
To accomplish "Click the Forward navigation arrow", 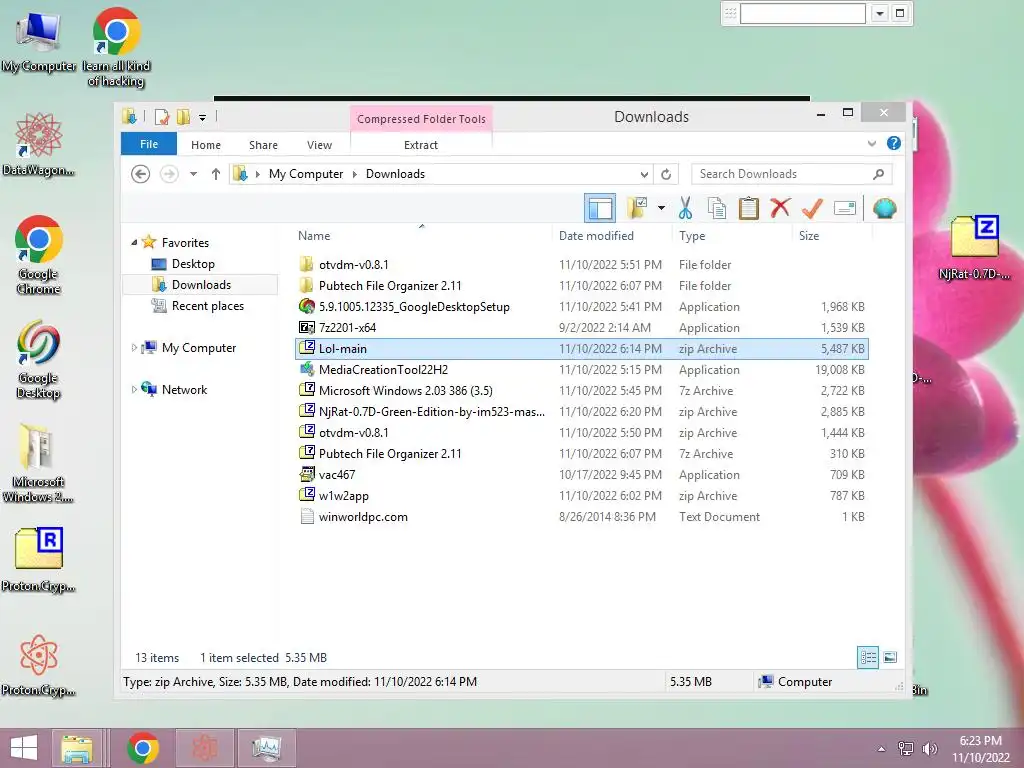I will coord(169,174).
